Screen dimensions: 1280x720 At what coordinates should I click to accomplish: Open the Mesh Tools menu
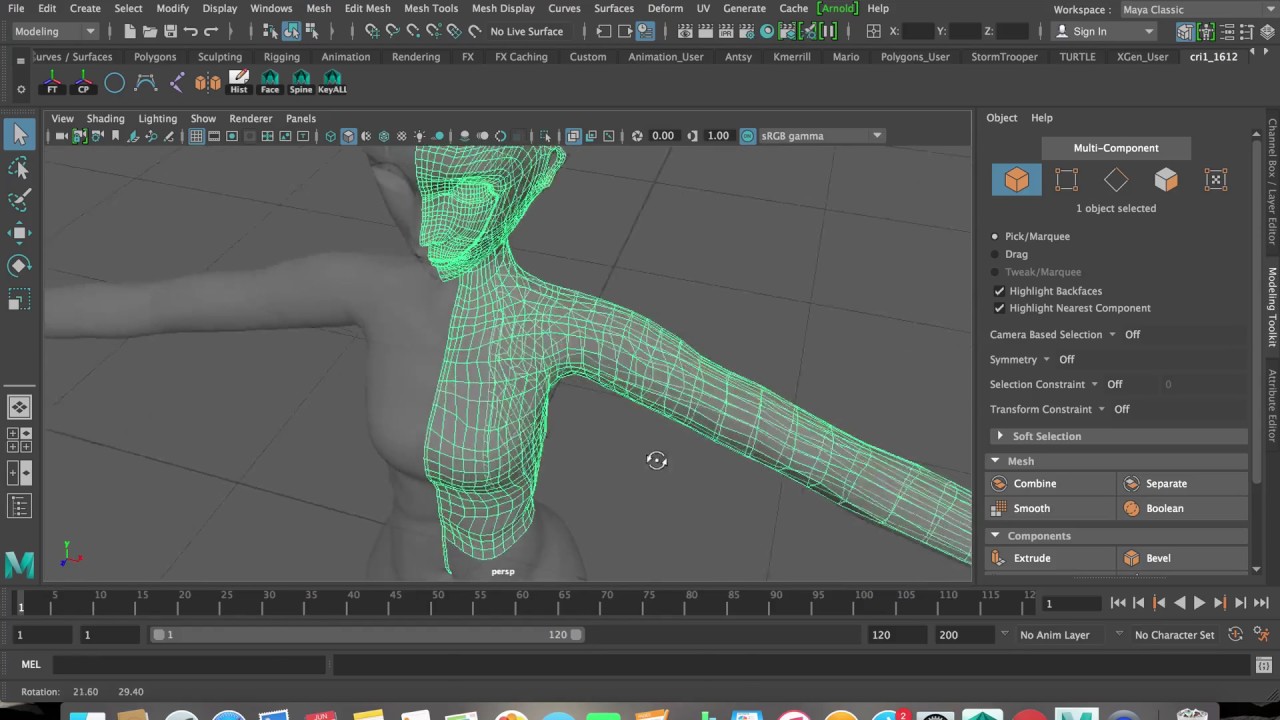pyautogui.click(x=431, y=8)
